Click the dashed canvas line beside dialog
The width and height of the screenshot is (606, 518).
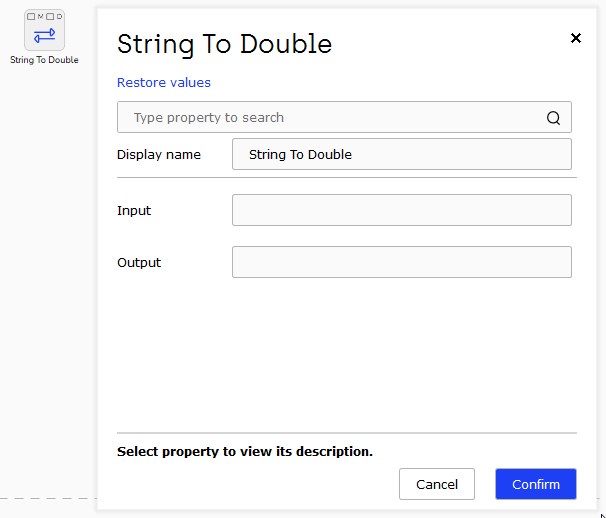tap(48, 499)
